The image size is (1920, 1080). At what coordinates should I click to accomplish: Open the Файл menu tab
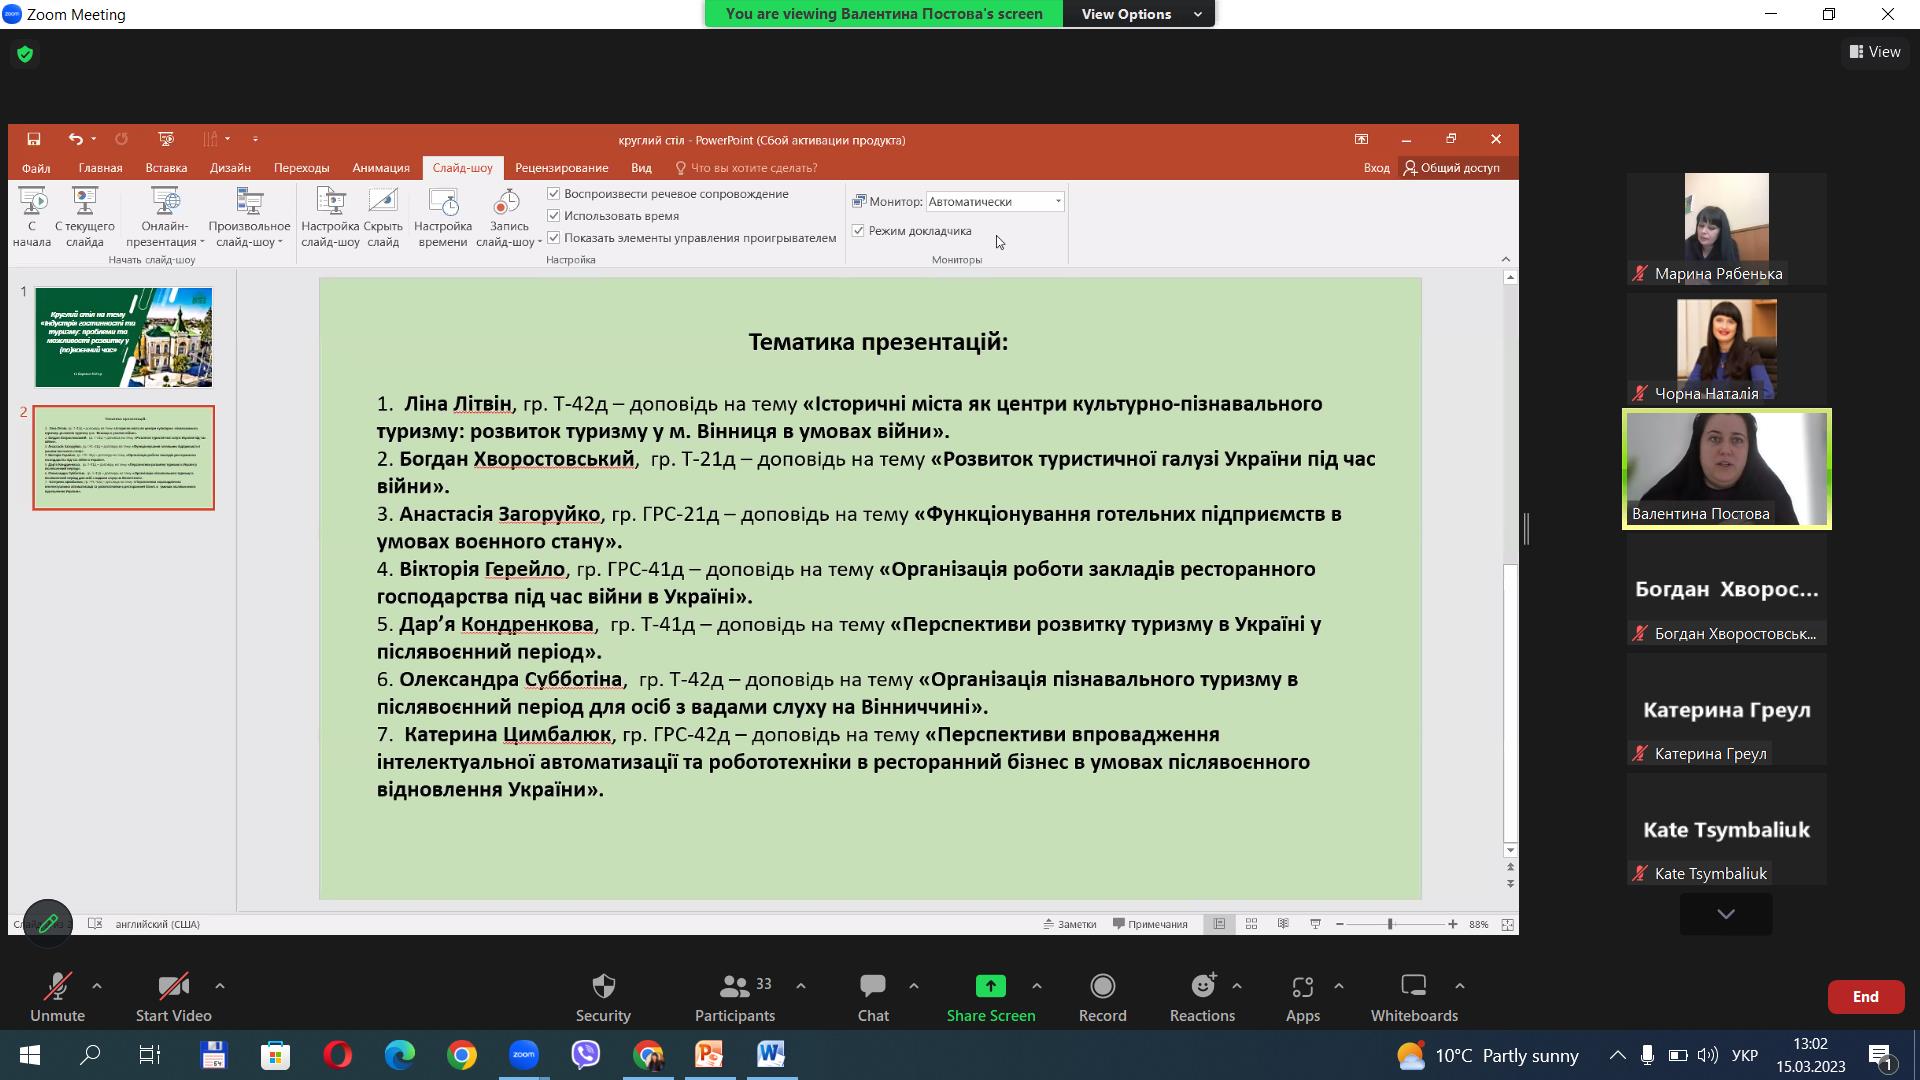tap(36, 167)
